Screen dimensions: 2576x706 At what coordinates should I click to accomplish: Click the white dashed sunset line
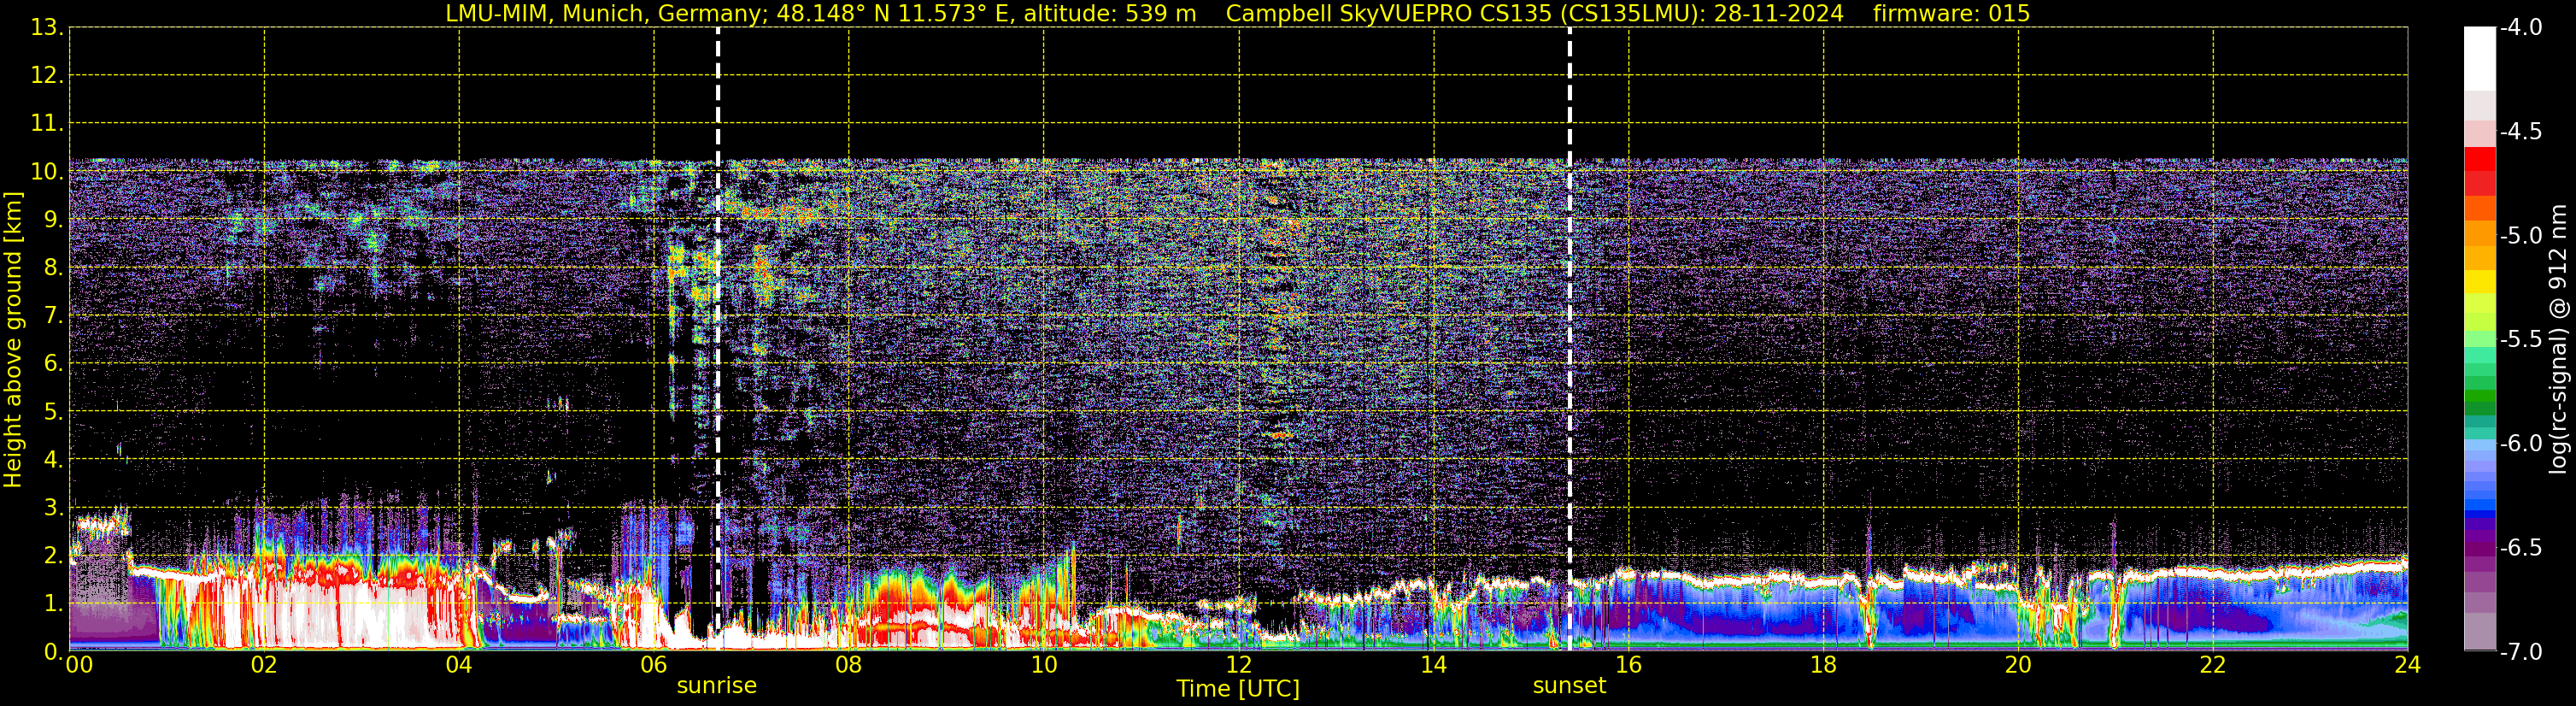(x=1570, y=338)
